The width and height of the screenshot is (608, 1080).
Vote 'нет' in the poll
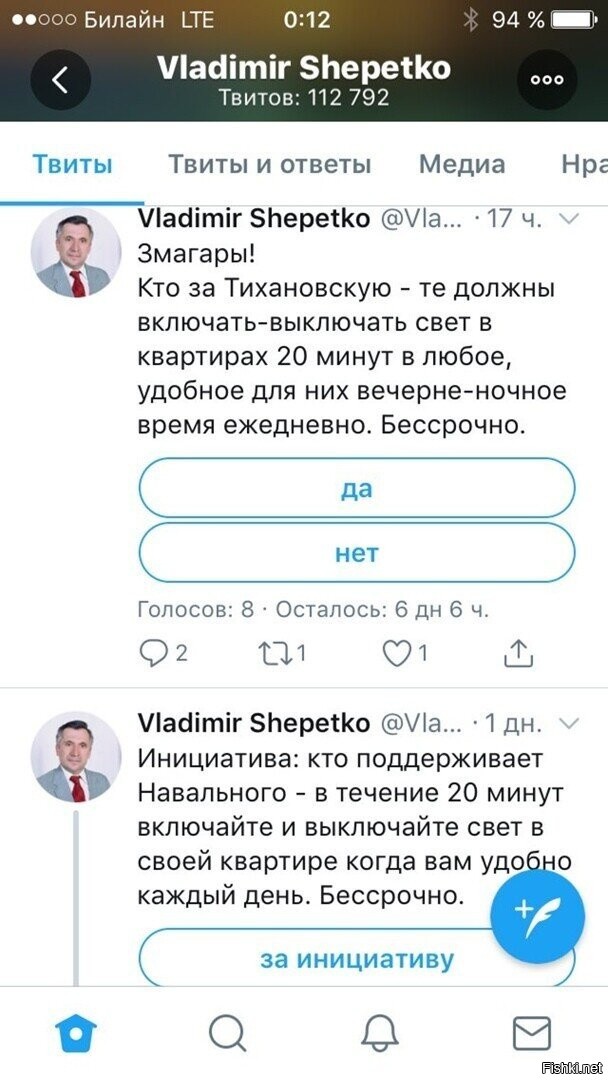click(x=357, y=552)
